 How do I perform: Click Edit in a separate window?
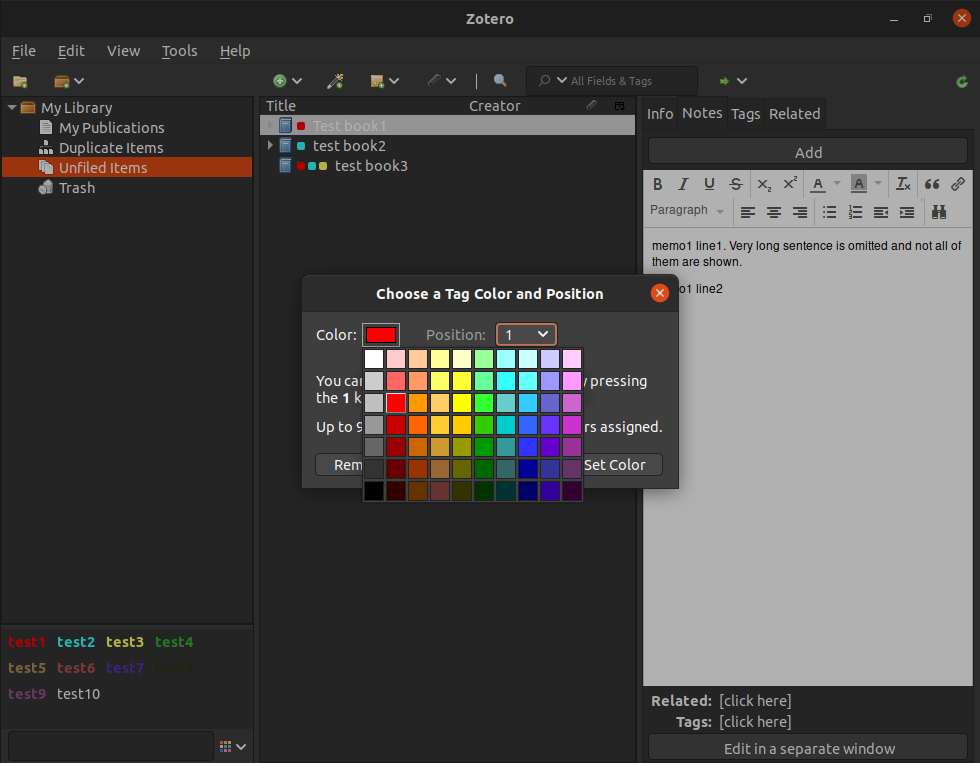click(808, 749)
